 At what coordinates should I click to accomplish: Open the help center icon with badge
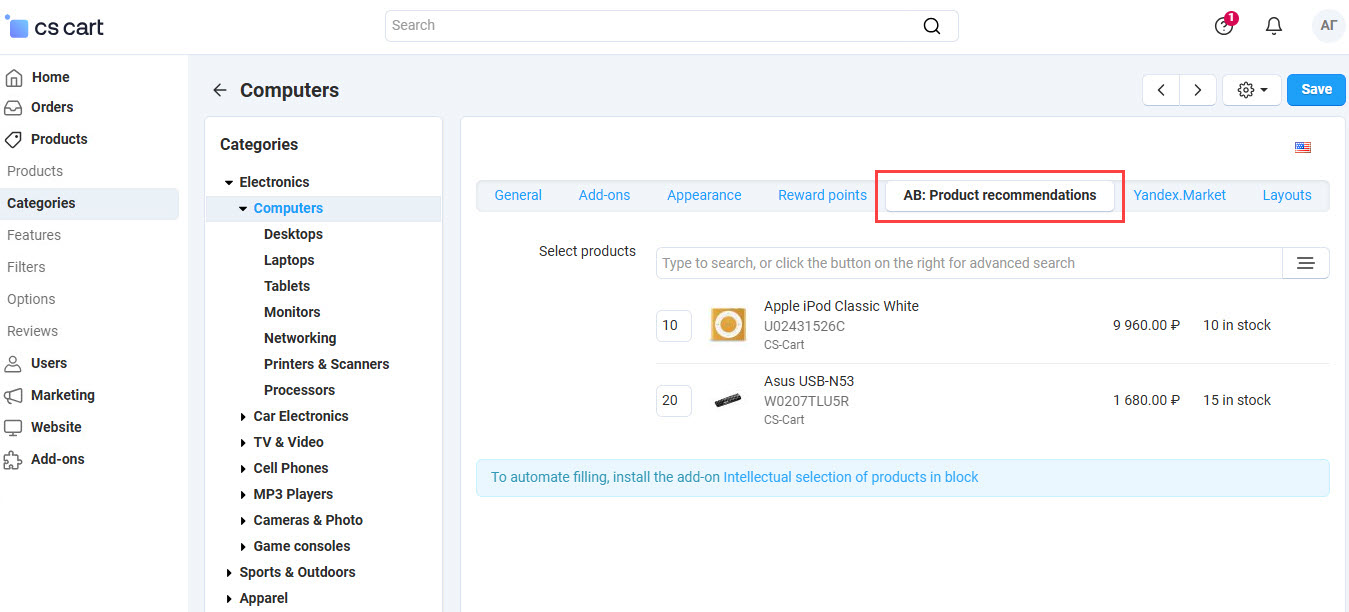pos(1225,25)
